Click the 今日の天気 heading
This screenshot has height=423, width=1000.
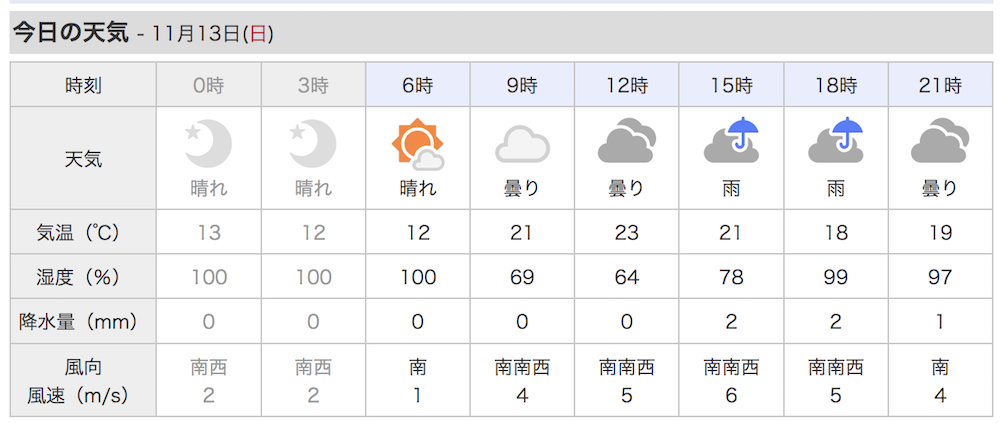click(x=71, y=32)
